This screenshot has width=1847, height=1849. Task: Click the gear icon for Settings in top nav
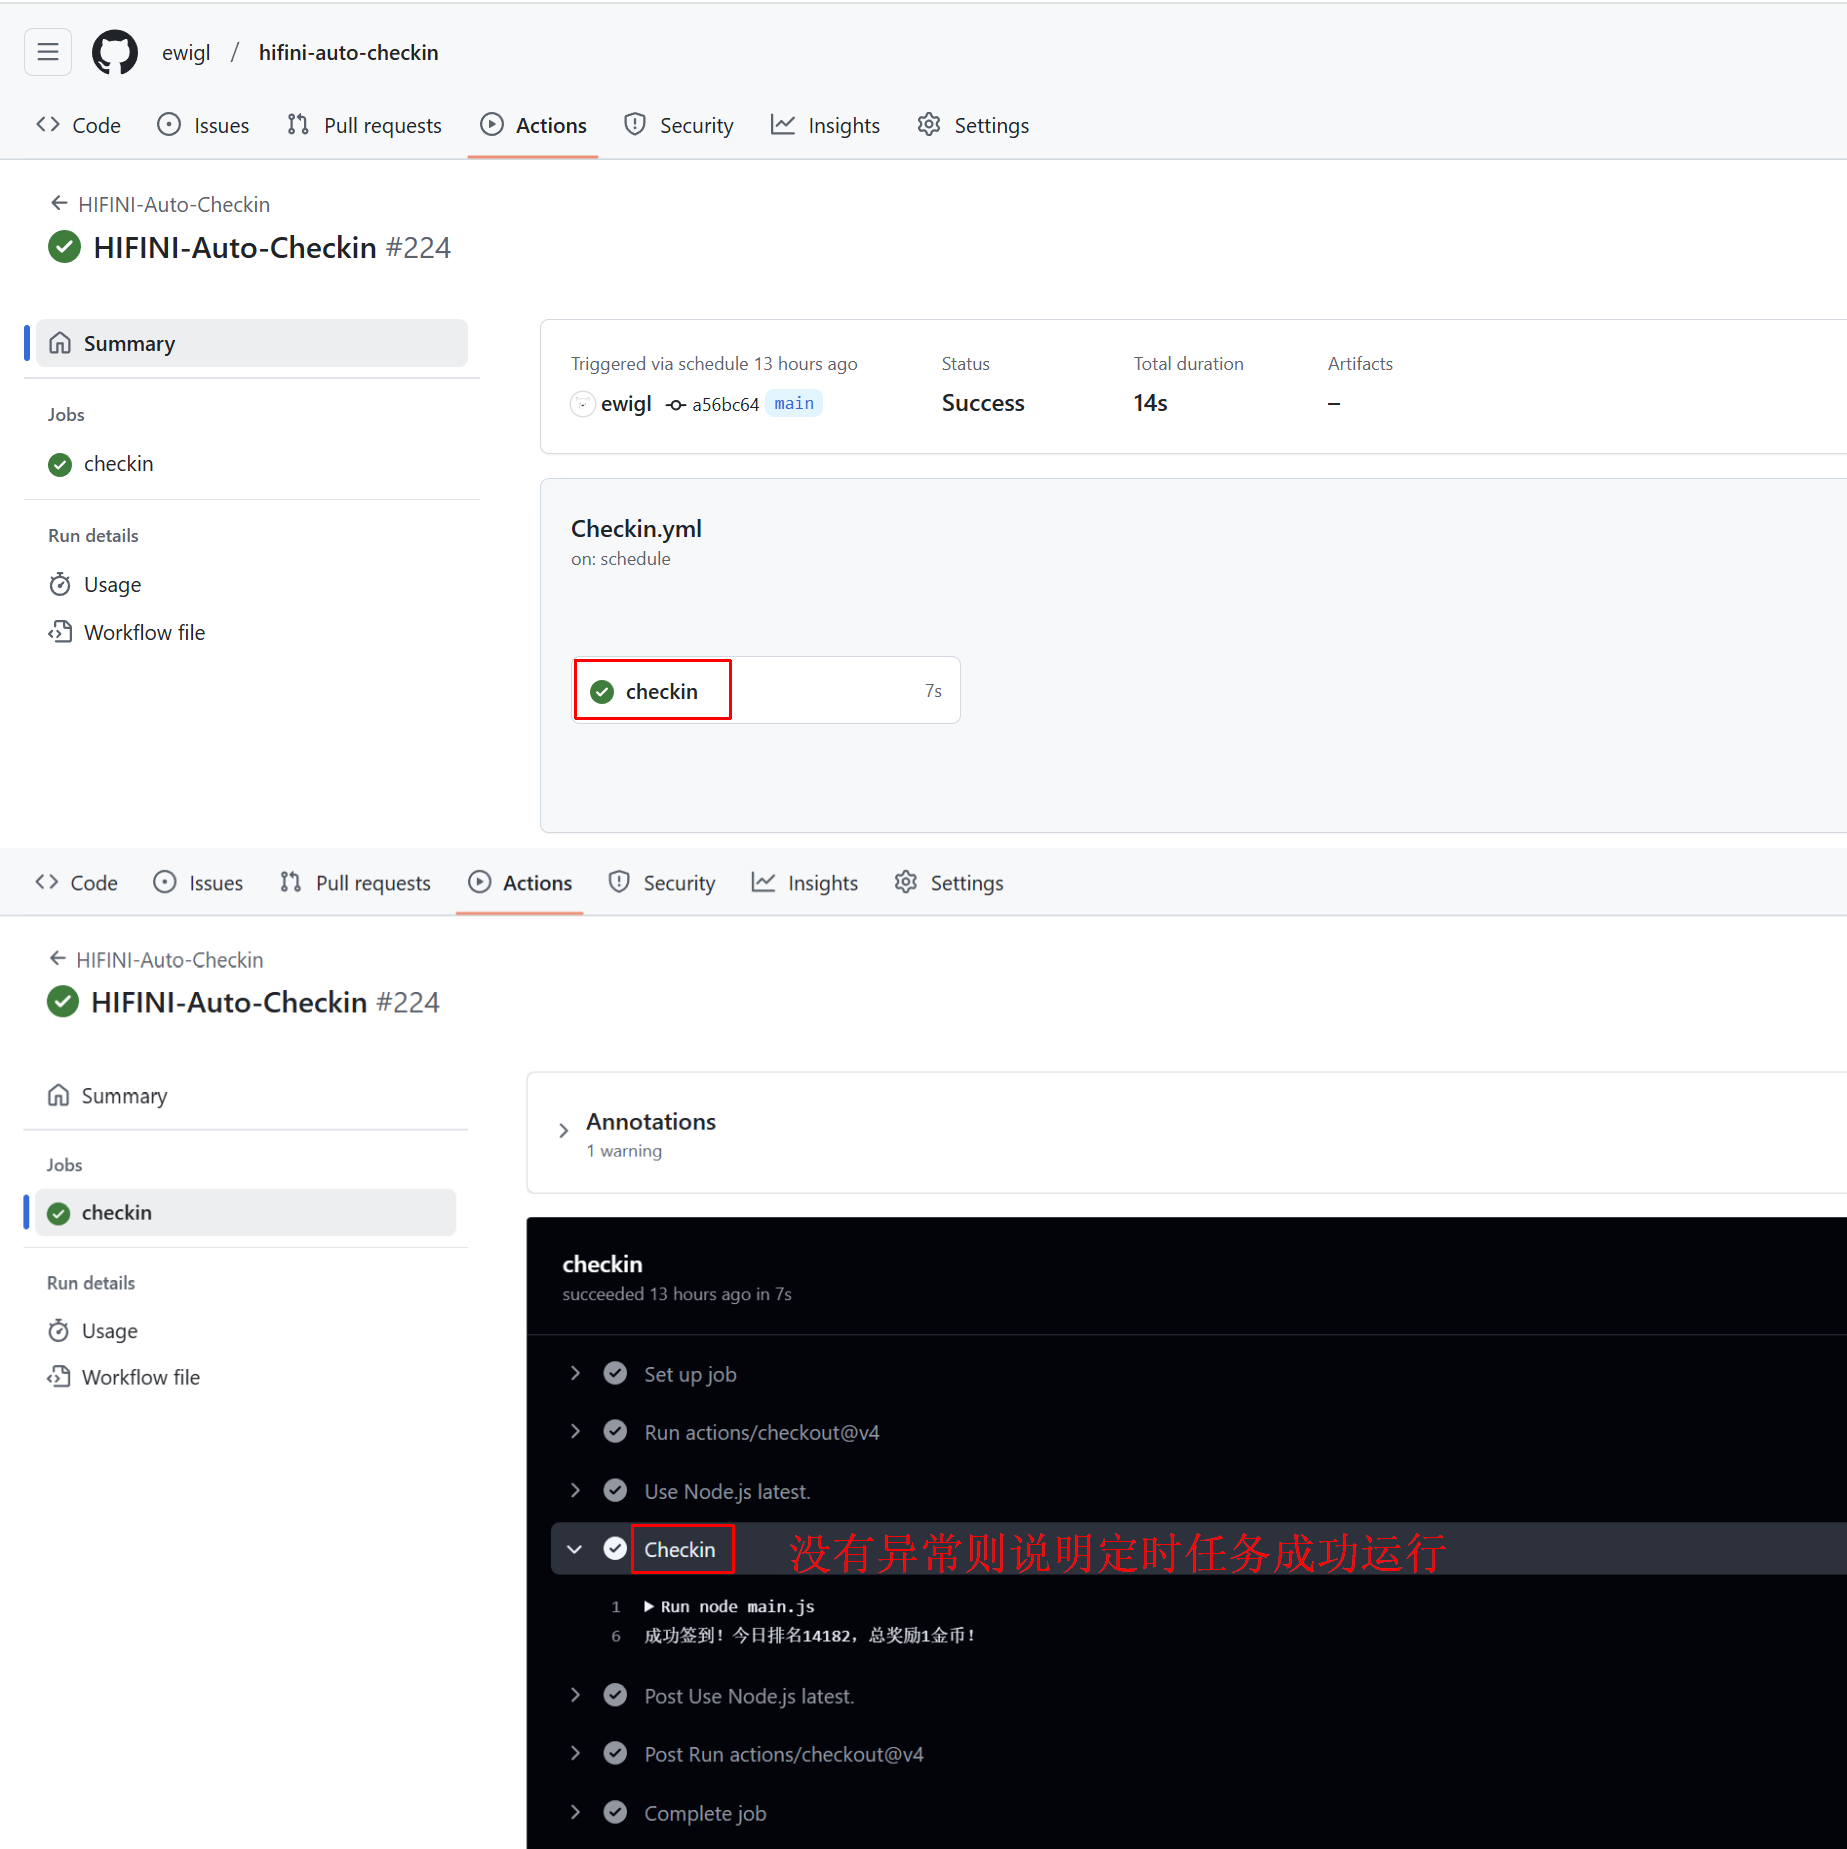pyautogui.click(x=929, y=125)
